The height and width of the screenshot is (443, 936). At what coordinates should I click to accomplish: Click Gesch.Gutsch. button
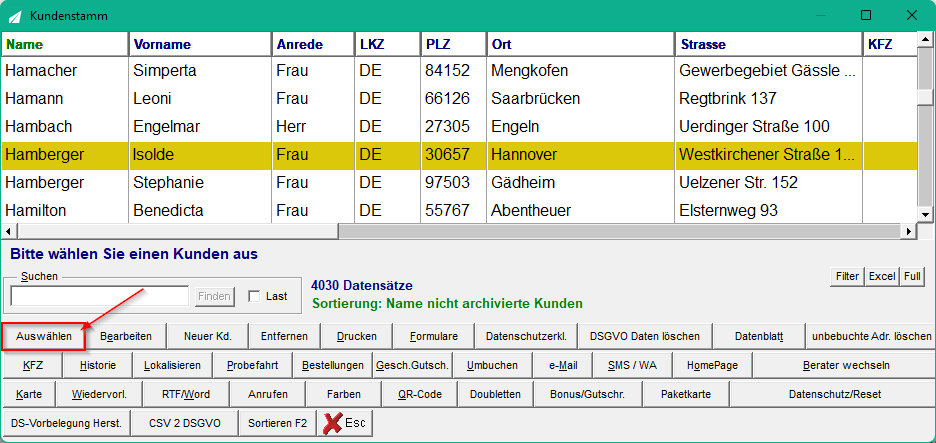tap(412, 365)
